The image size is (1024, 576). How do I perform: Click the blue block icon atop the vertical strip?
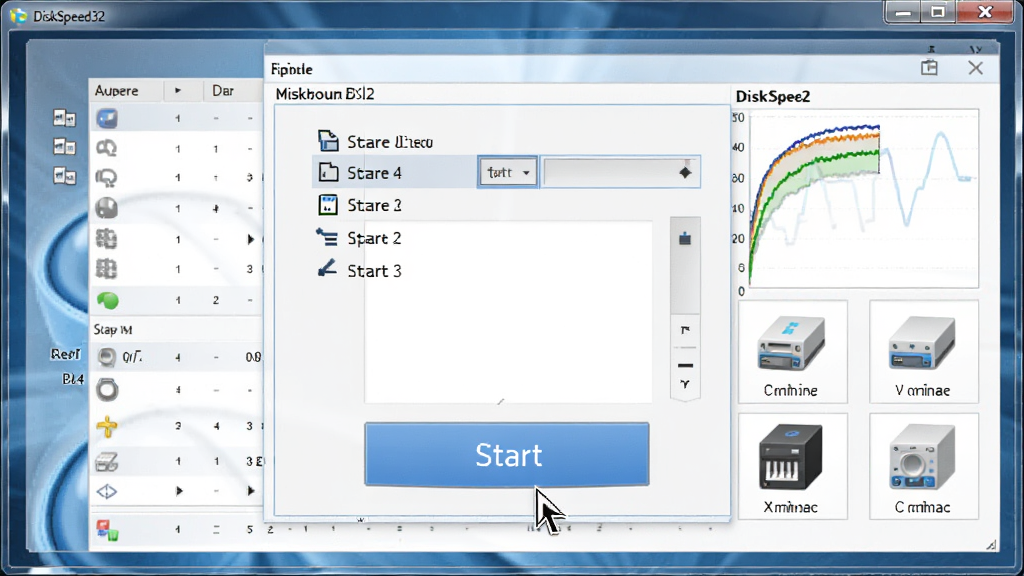684,238
